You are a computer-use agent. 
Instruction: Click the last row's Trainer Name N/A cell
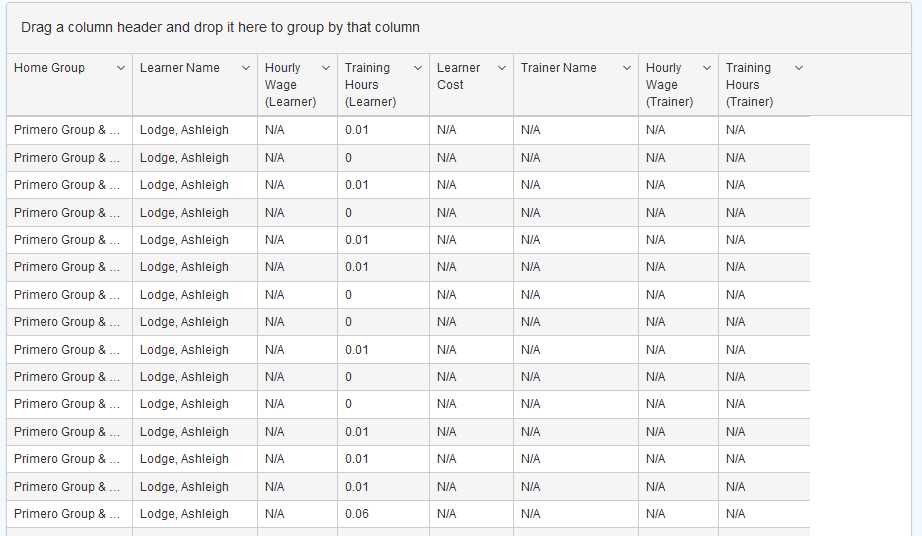[530, 514]
